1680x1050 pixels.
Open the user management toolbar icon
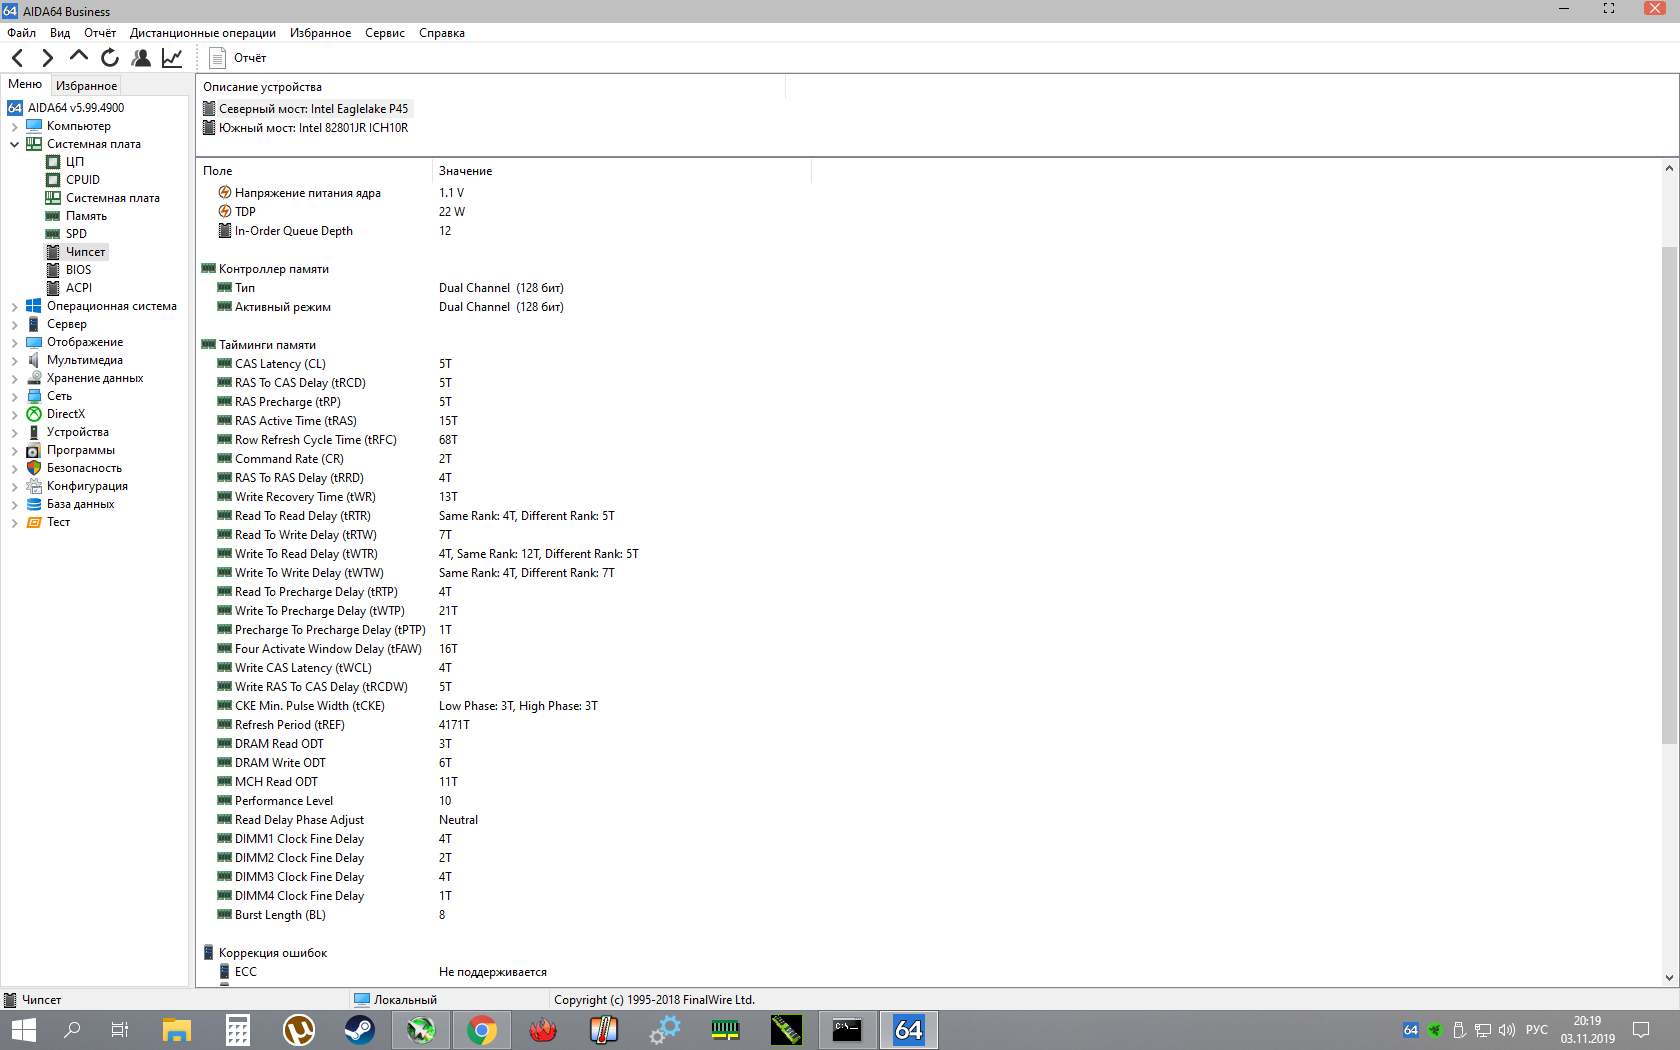pos(141,58)
